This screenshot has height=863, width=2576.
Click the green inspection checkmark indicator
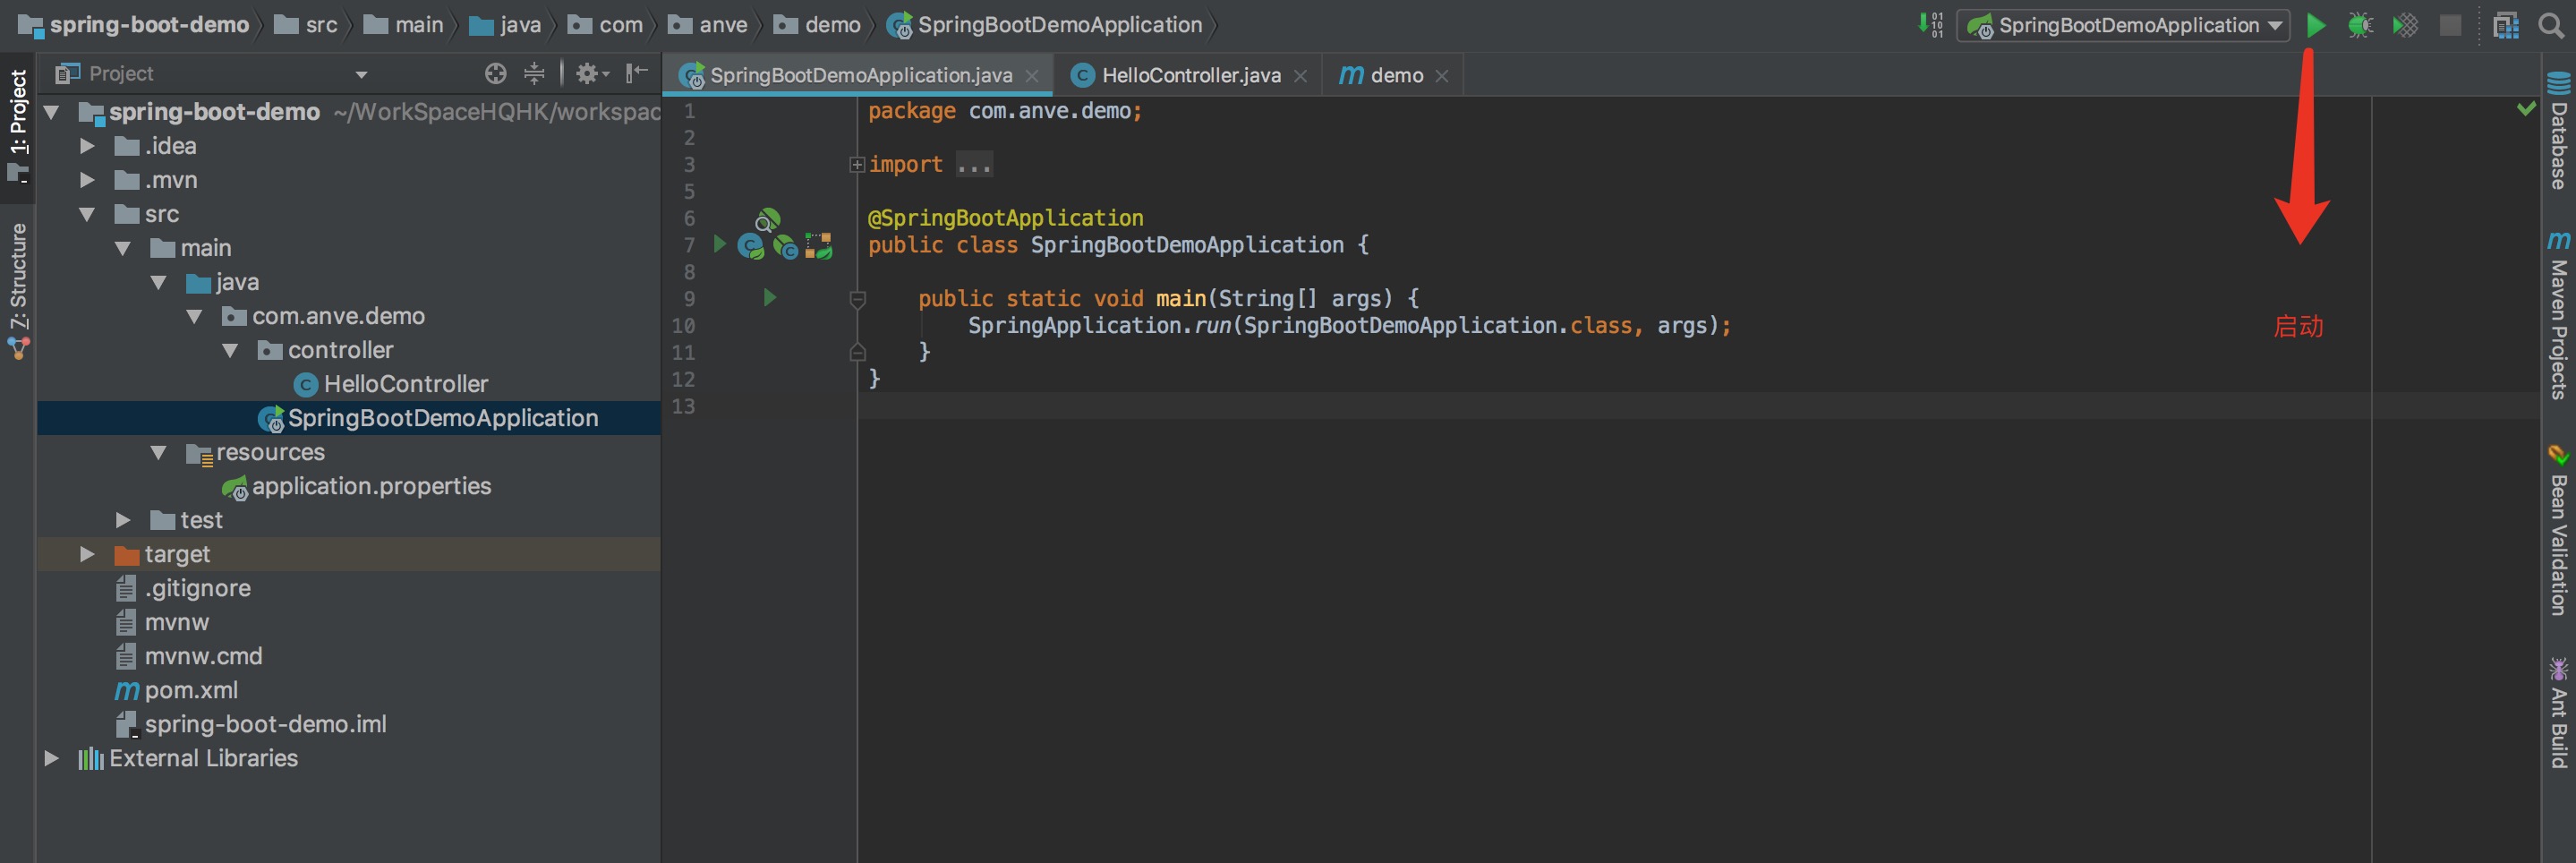click(2526, 108)
